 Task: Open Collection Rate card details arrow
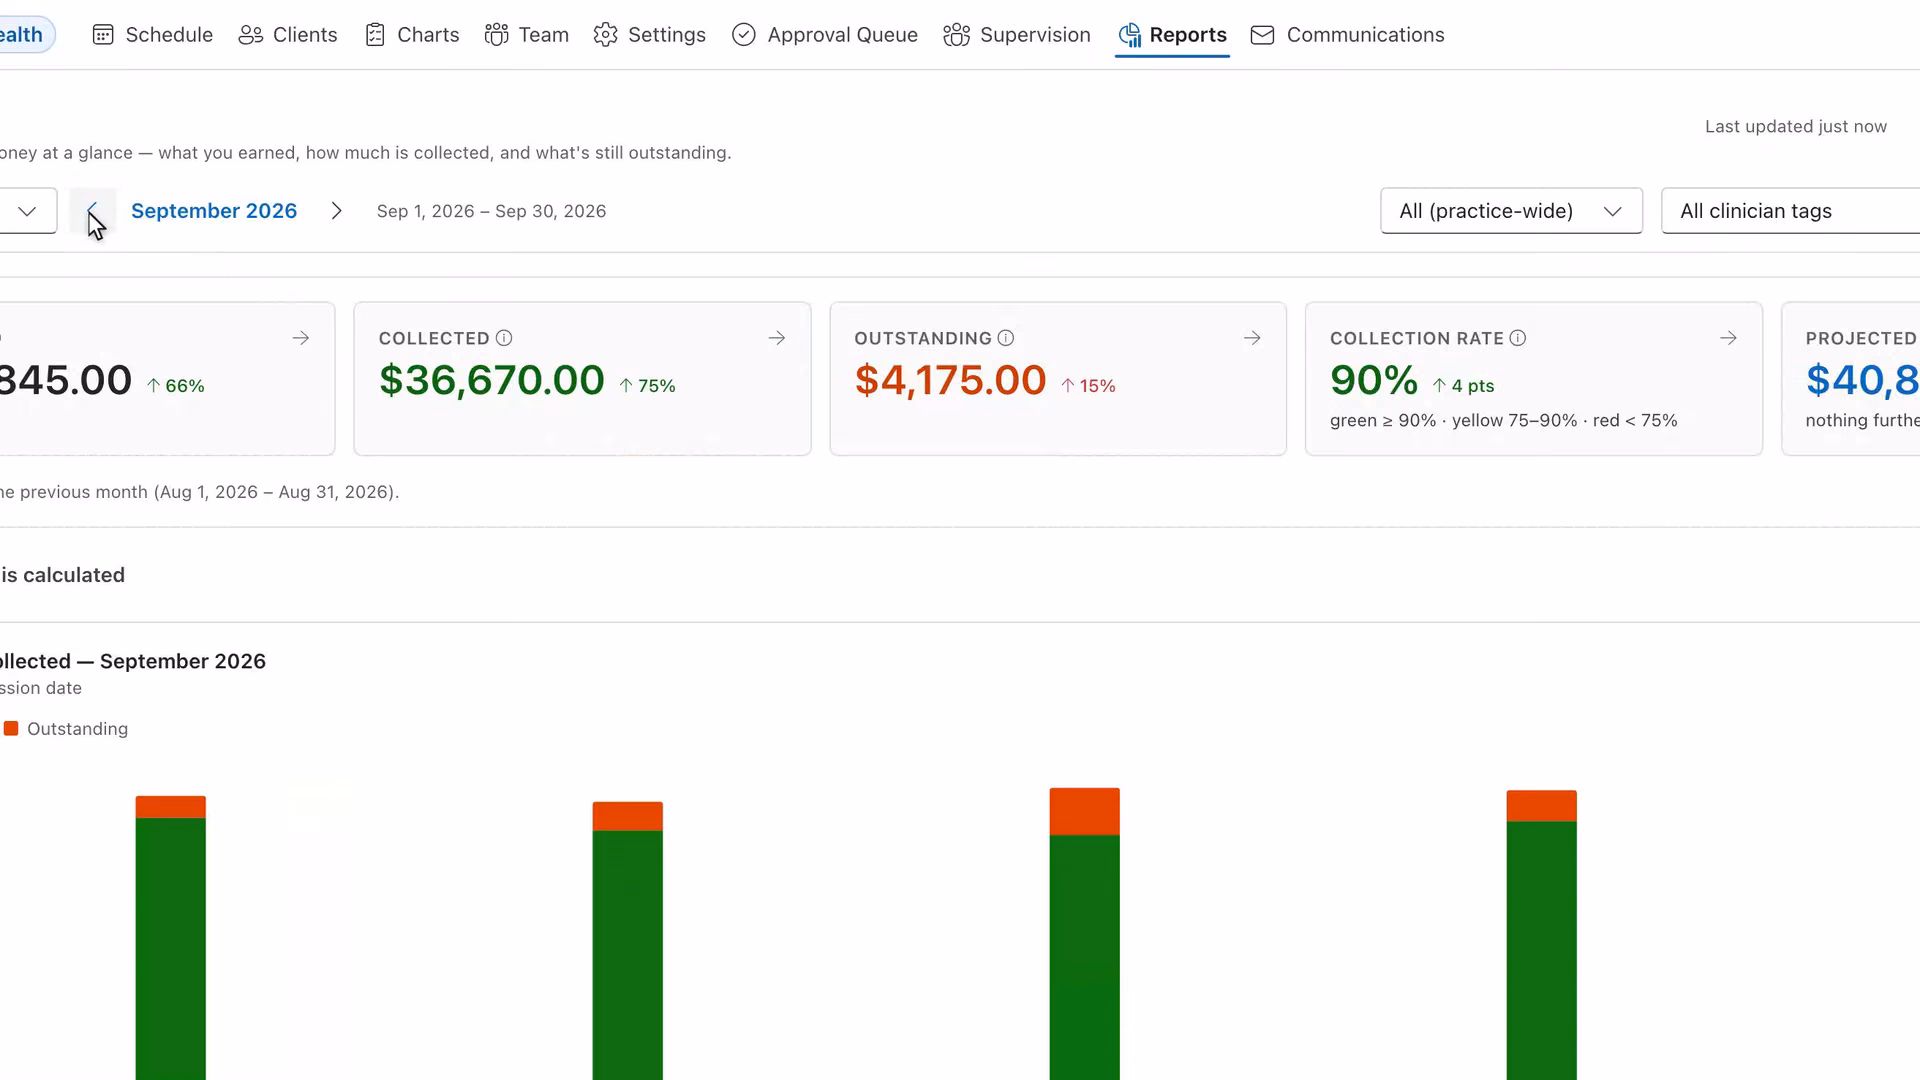point(1728,338)
